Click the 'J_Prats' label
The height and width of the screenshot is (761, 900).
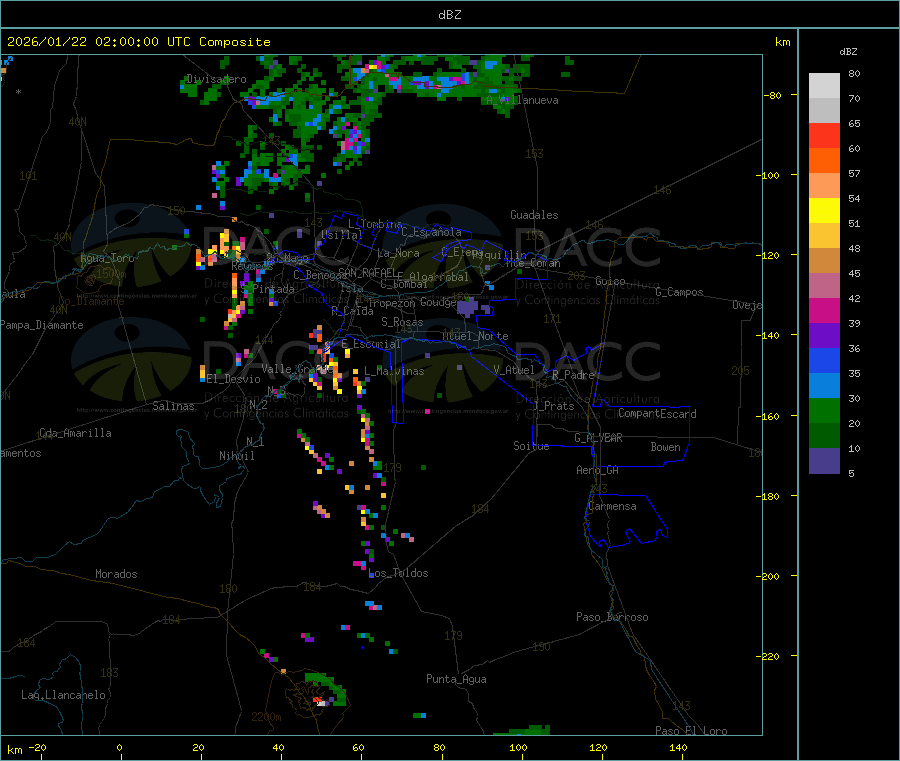click(553, 405)
